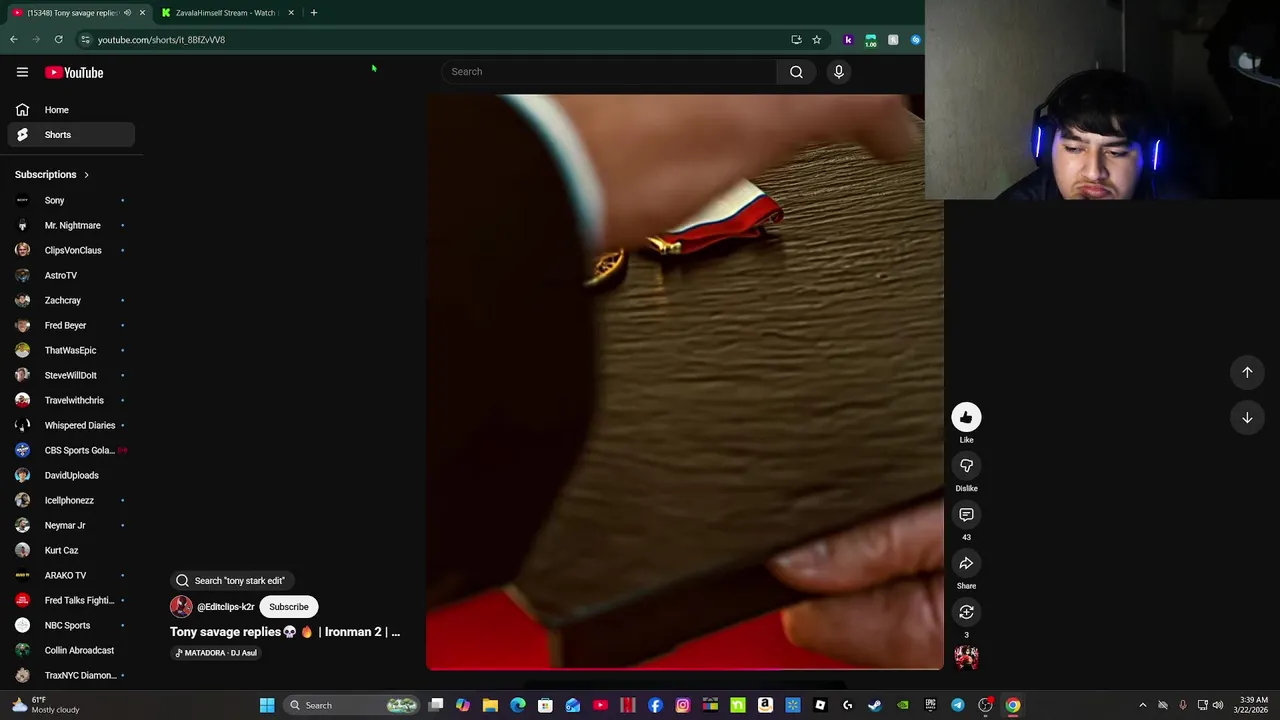Open MATADORA - DJ Asul sound link
The height and width of the screenshot is (720, 1280).
click(217, 653)
